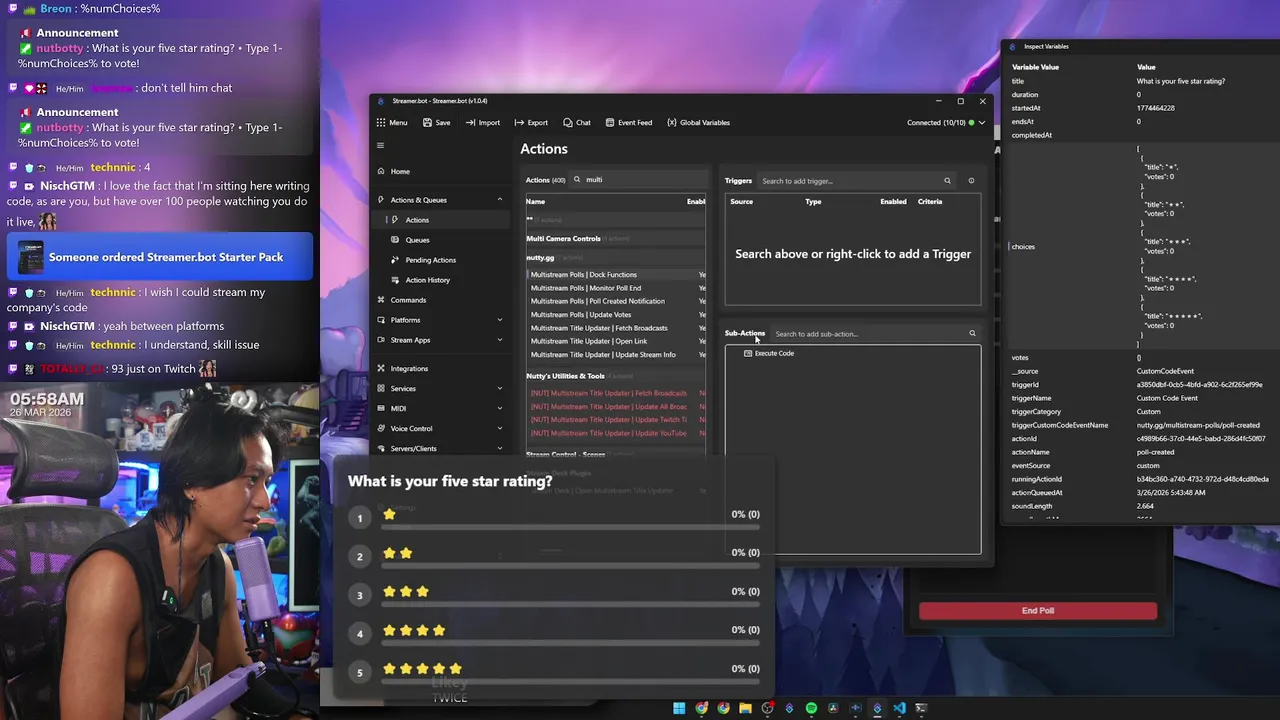The width and height of the screenshot is (1280, 720).
Task: Open Queues from the sidebar icon
Action: click(x=395, y=240)
